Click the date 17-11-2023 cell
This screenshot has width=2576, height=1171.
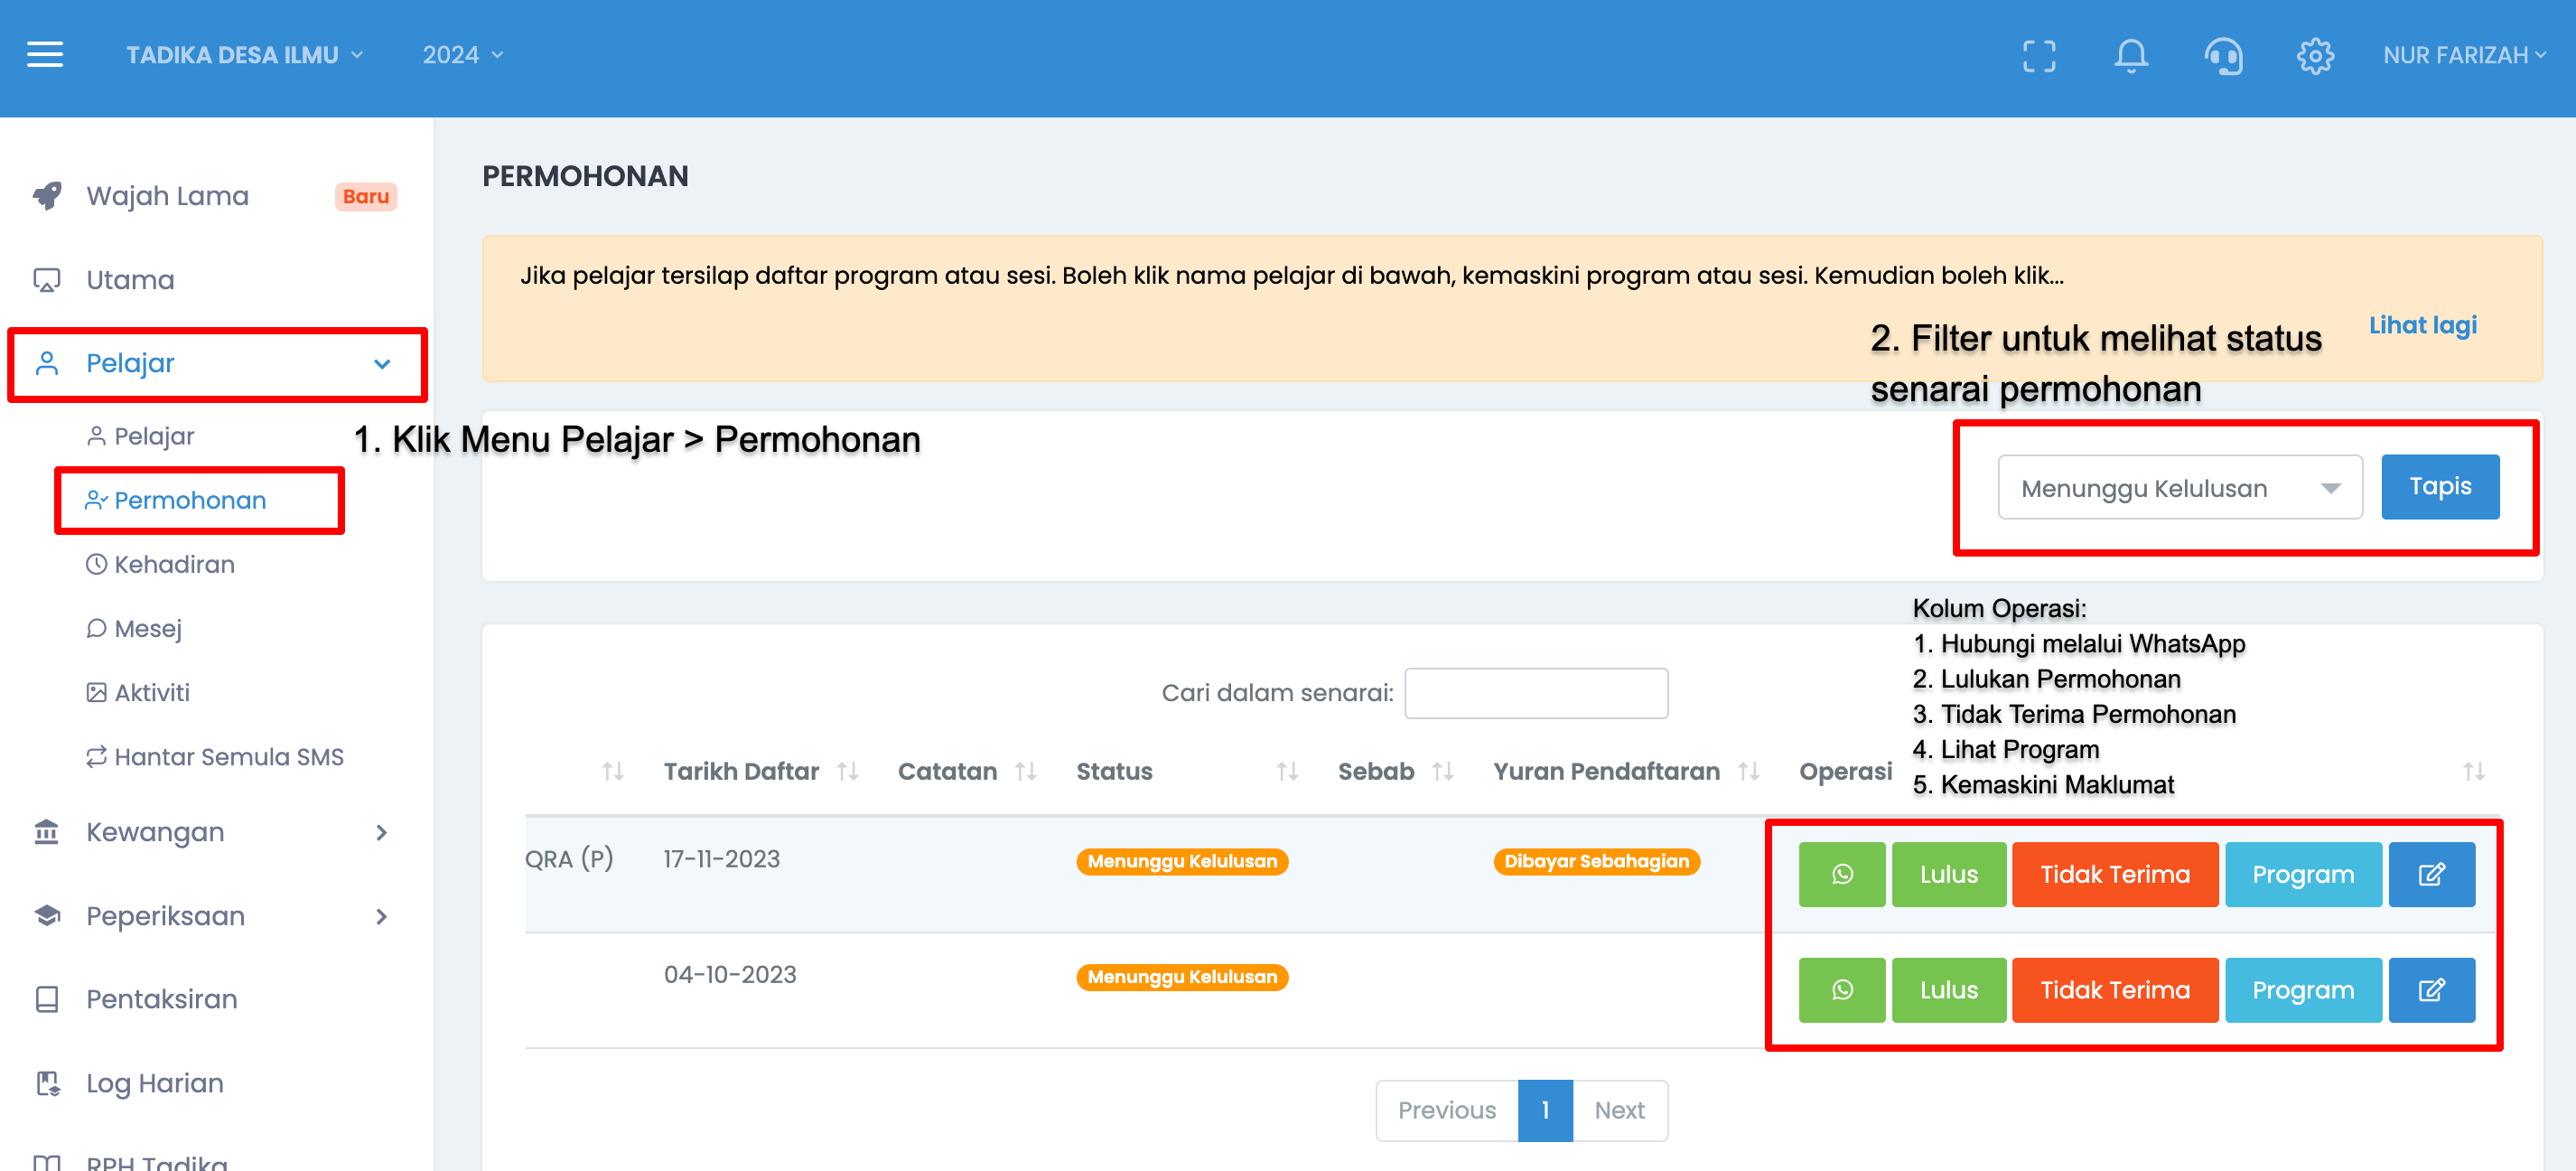[x=722, y=859]
